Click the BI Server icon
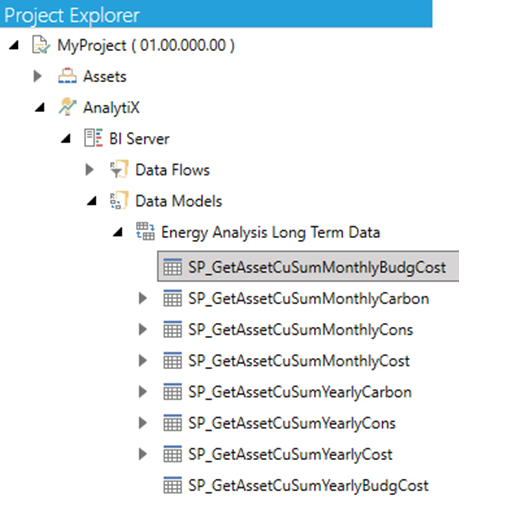Screen dimensions: 513x522 93,138
